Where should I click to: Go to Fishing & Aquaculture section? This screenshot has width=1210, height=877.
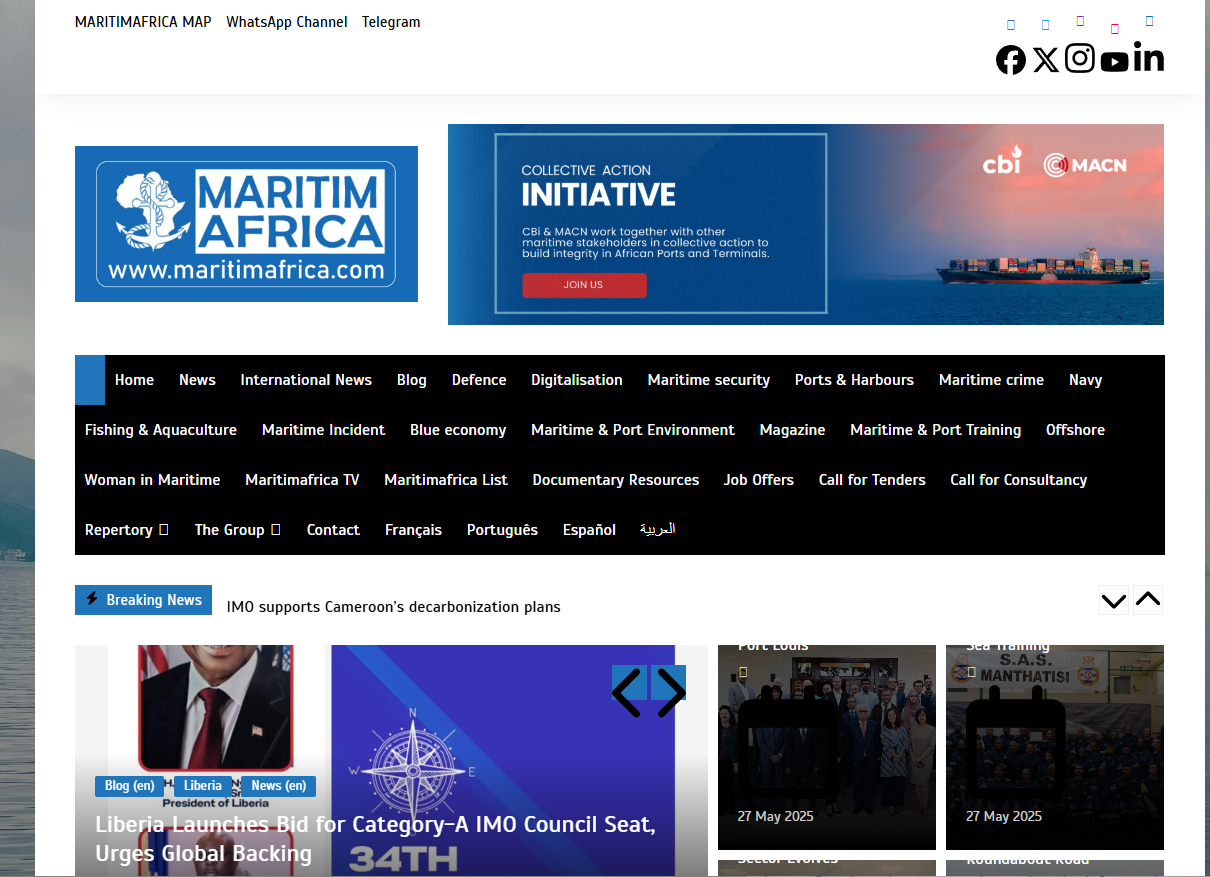click(x=161, y=430)
